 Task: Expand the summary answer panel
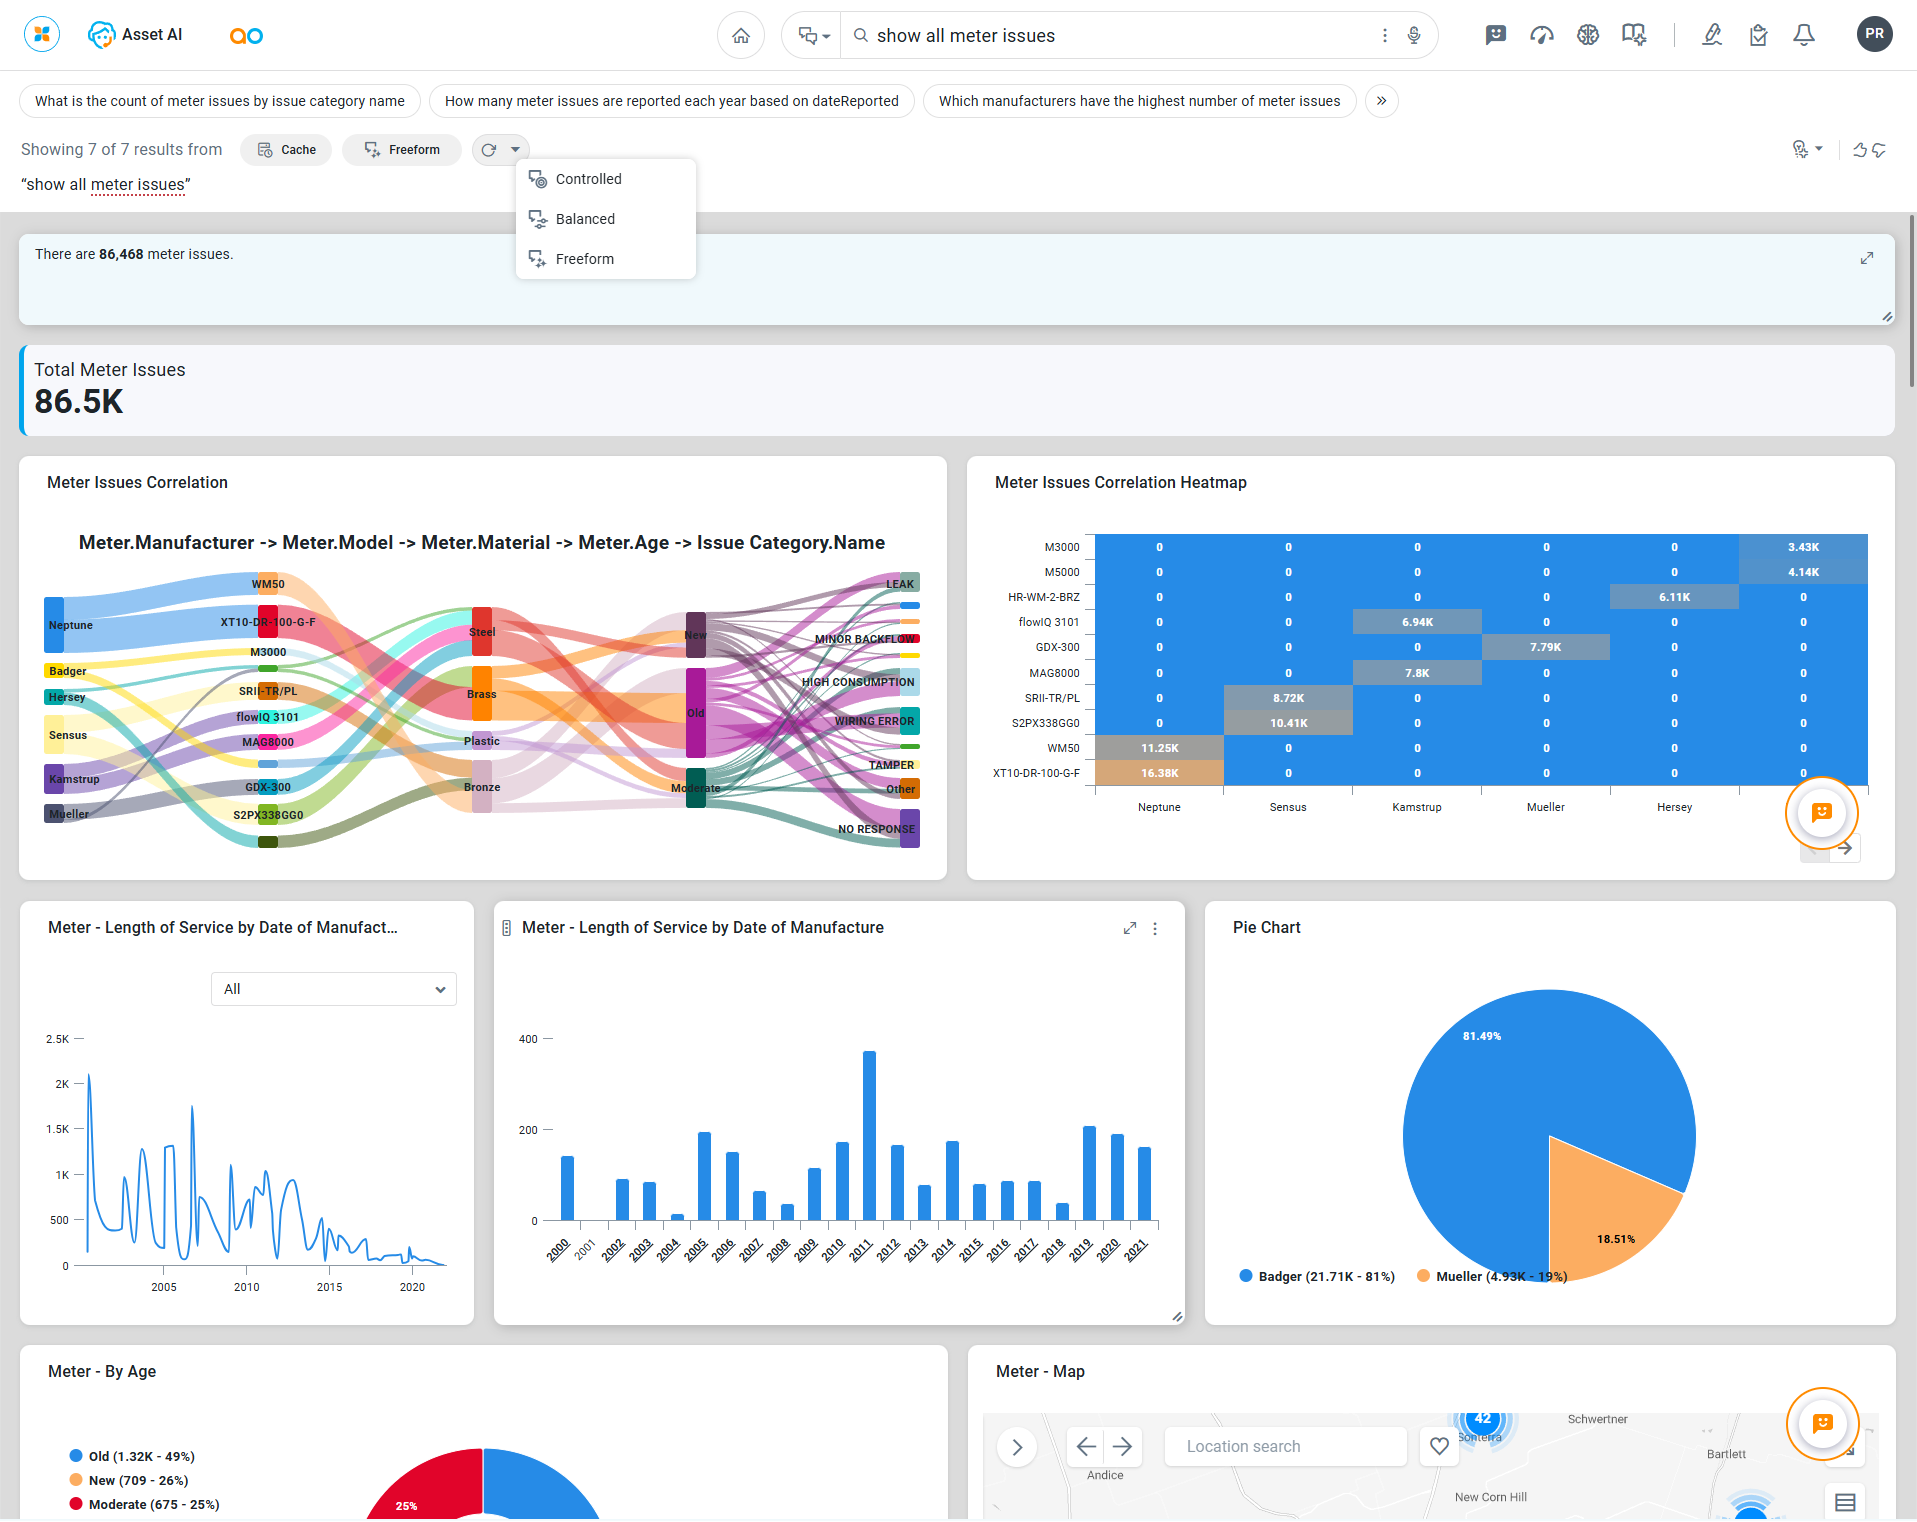coord(1867,258)
